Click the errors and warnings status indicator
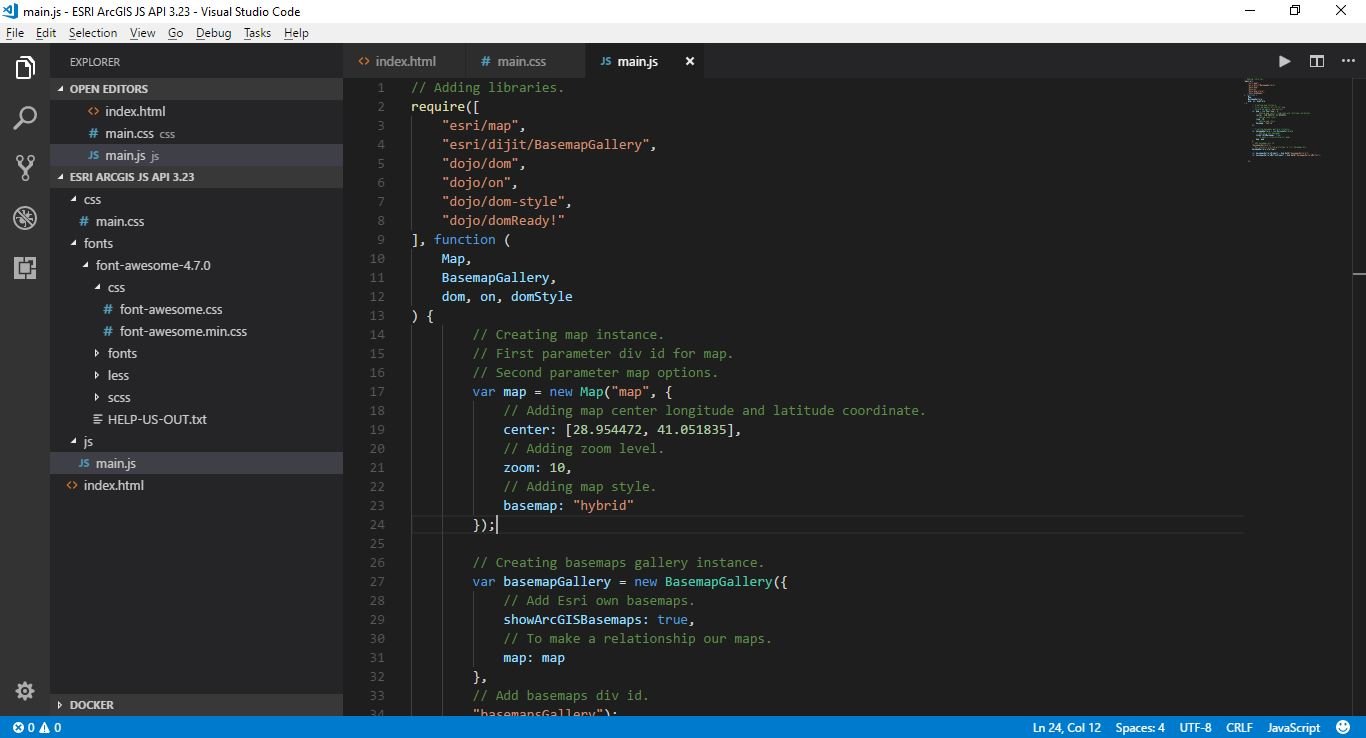The image size is (1366, 738). [x=37, y=728]
